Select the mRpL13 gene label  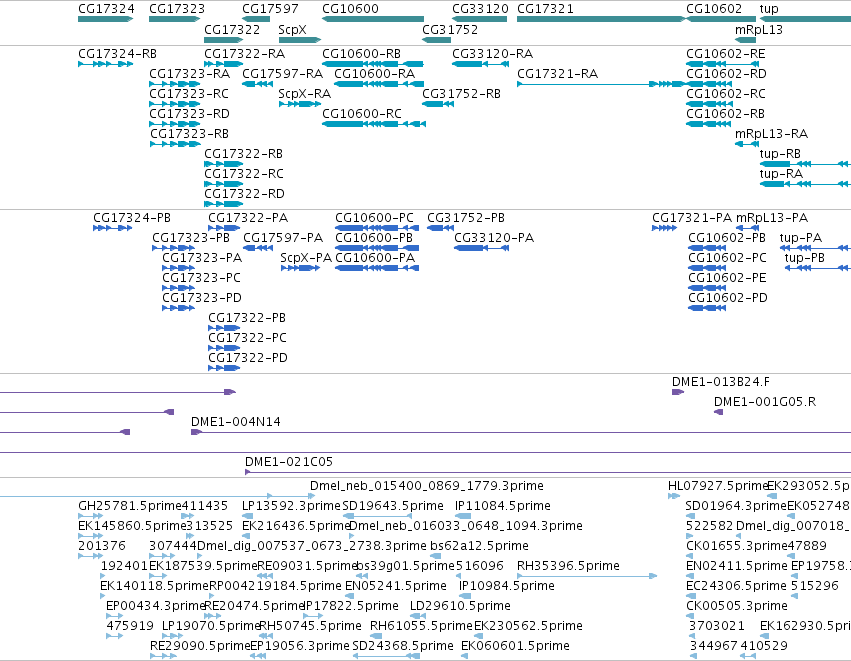(x=759, y=29)
